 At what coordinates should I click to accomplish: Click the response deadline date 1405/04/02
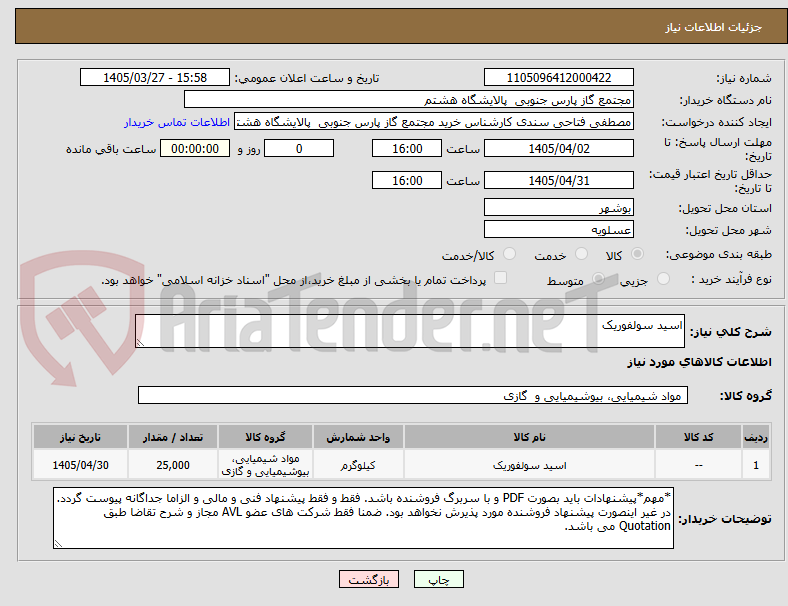[x=558, y=149]
